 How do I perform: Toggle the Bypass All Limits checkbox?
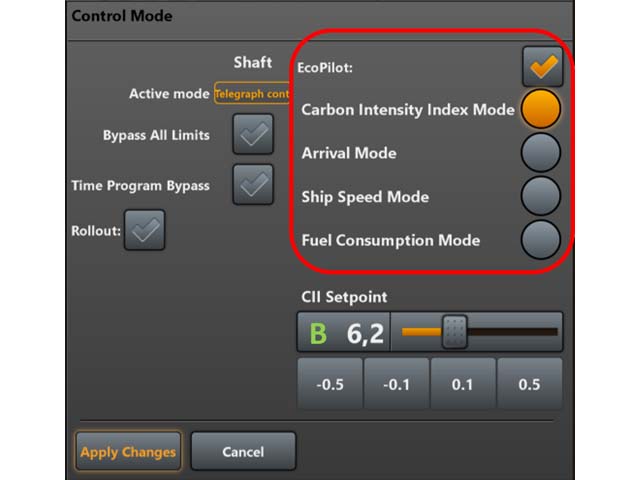(253, 135)
